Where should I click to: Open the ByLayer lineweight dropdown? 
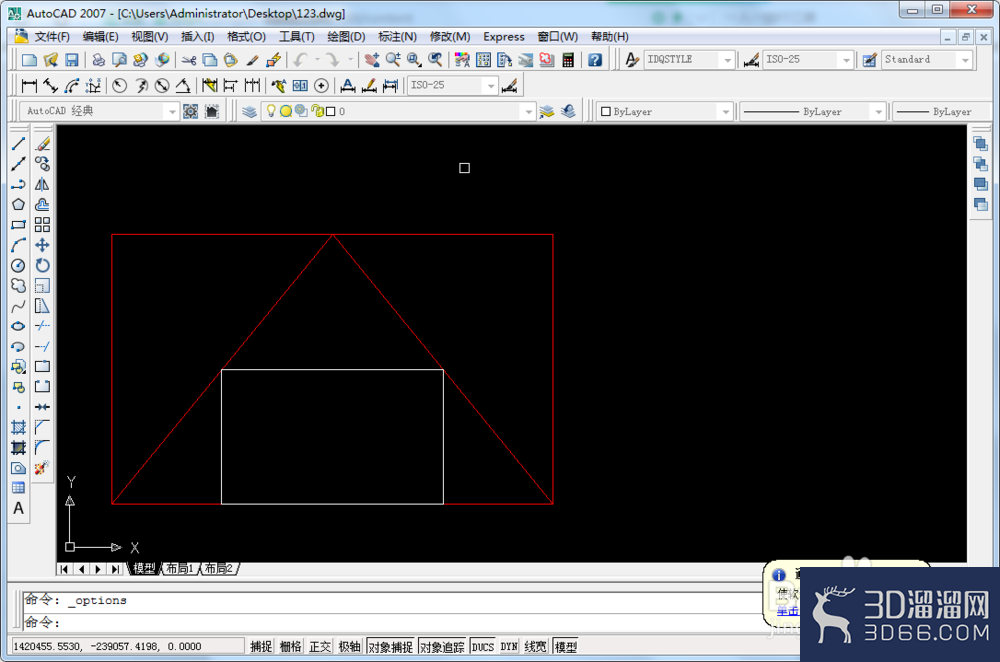click(943, 112)
